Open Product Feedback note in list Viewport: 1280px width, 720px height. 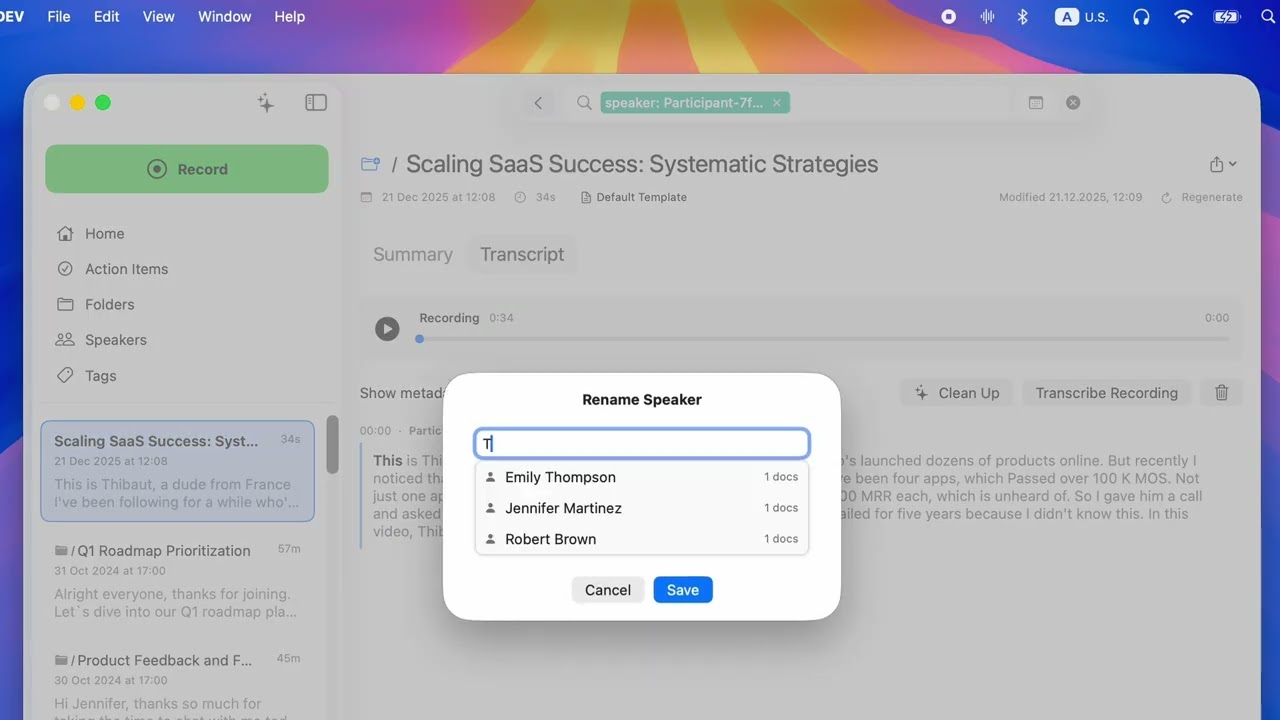[177, 684]
